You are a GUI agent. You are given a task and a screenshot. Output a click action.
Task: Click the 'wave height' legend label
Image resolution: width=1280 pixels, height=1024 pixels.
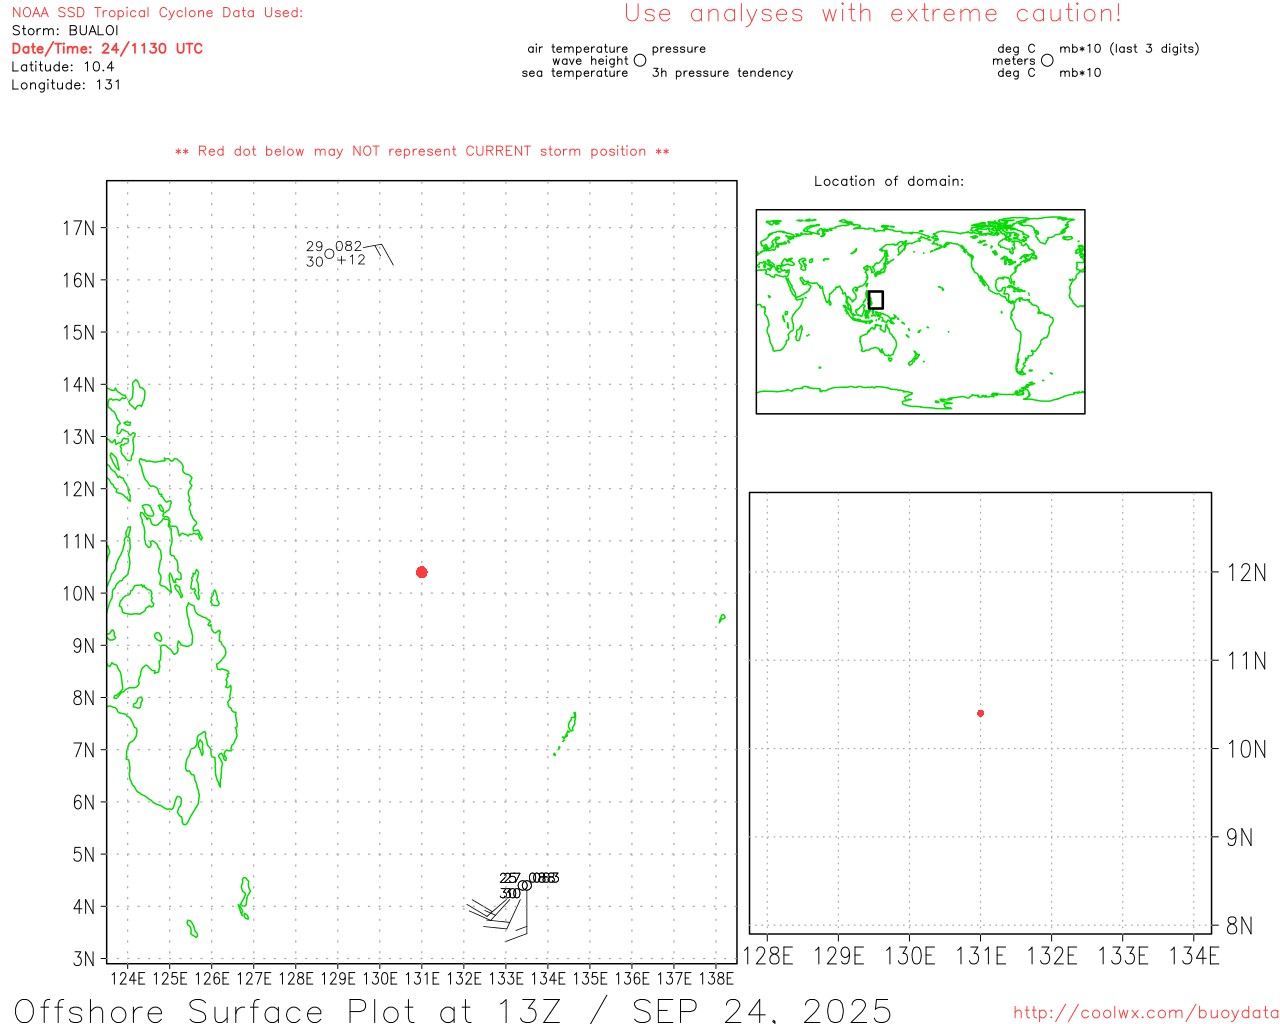click(590, 61)
